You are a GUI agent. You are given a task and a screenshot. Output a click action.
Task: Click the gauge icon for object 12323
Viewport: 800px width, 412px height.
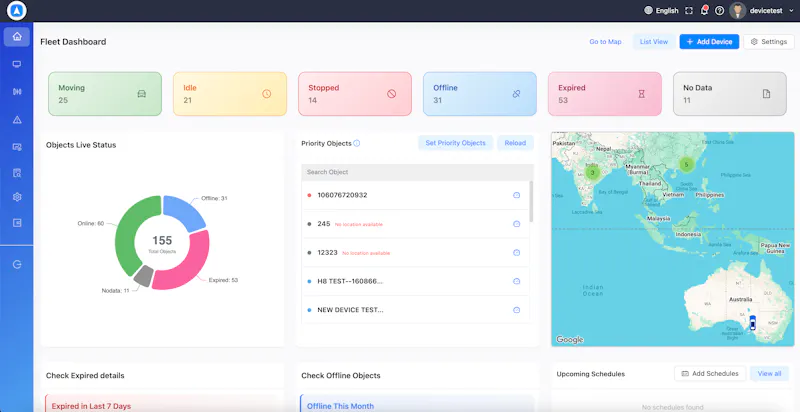tap(516, 252)
